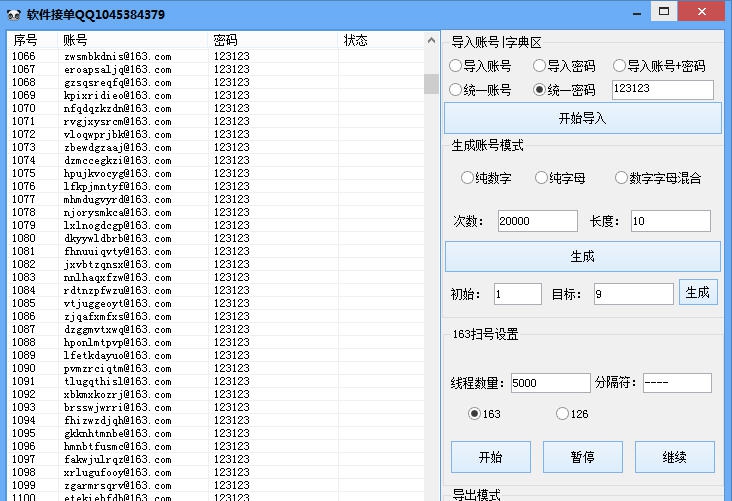732x501 pixels.
Task: Select row 1078 njorysmkca@163.com
Action: pyautogui.click(x=216, y=212)
